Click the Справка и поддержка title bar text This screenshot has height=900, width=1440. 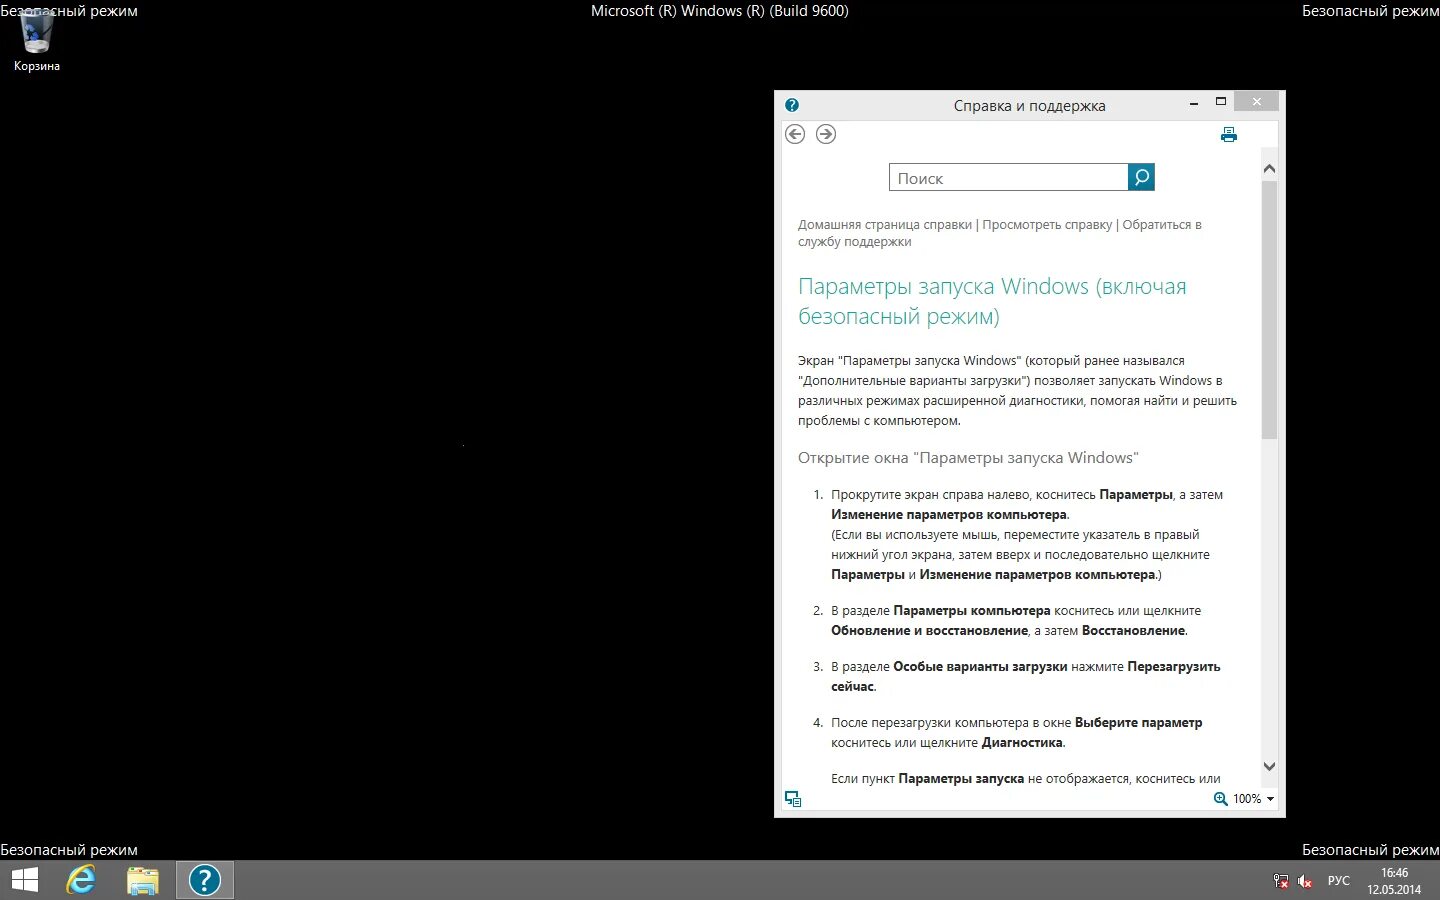coord(1029,106)
